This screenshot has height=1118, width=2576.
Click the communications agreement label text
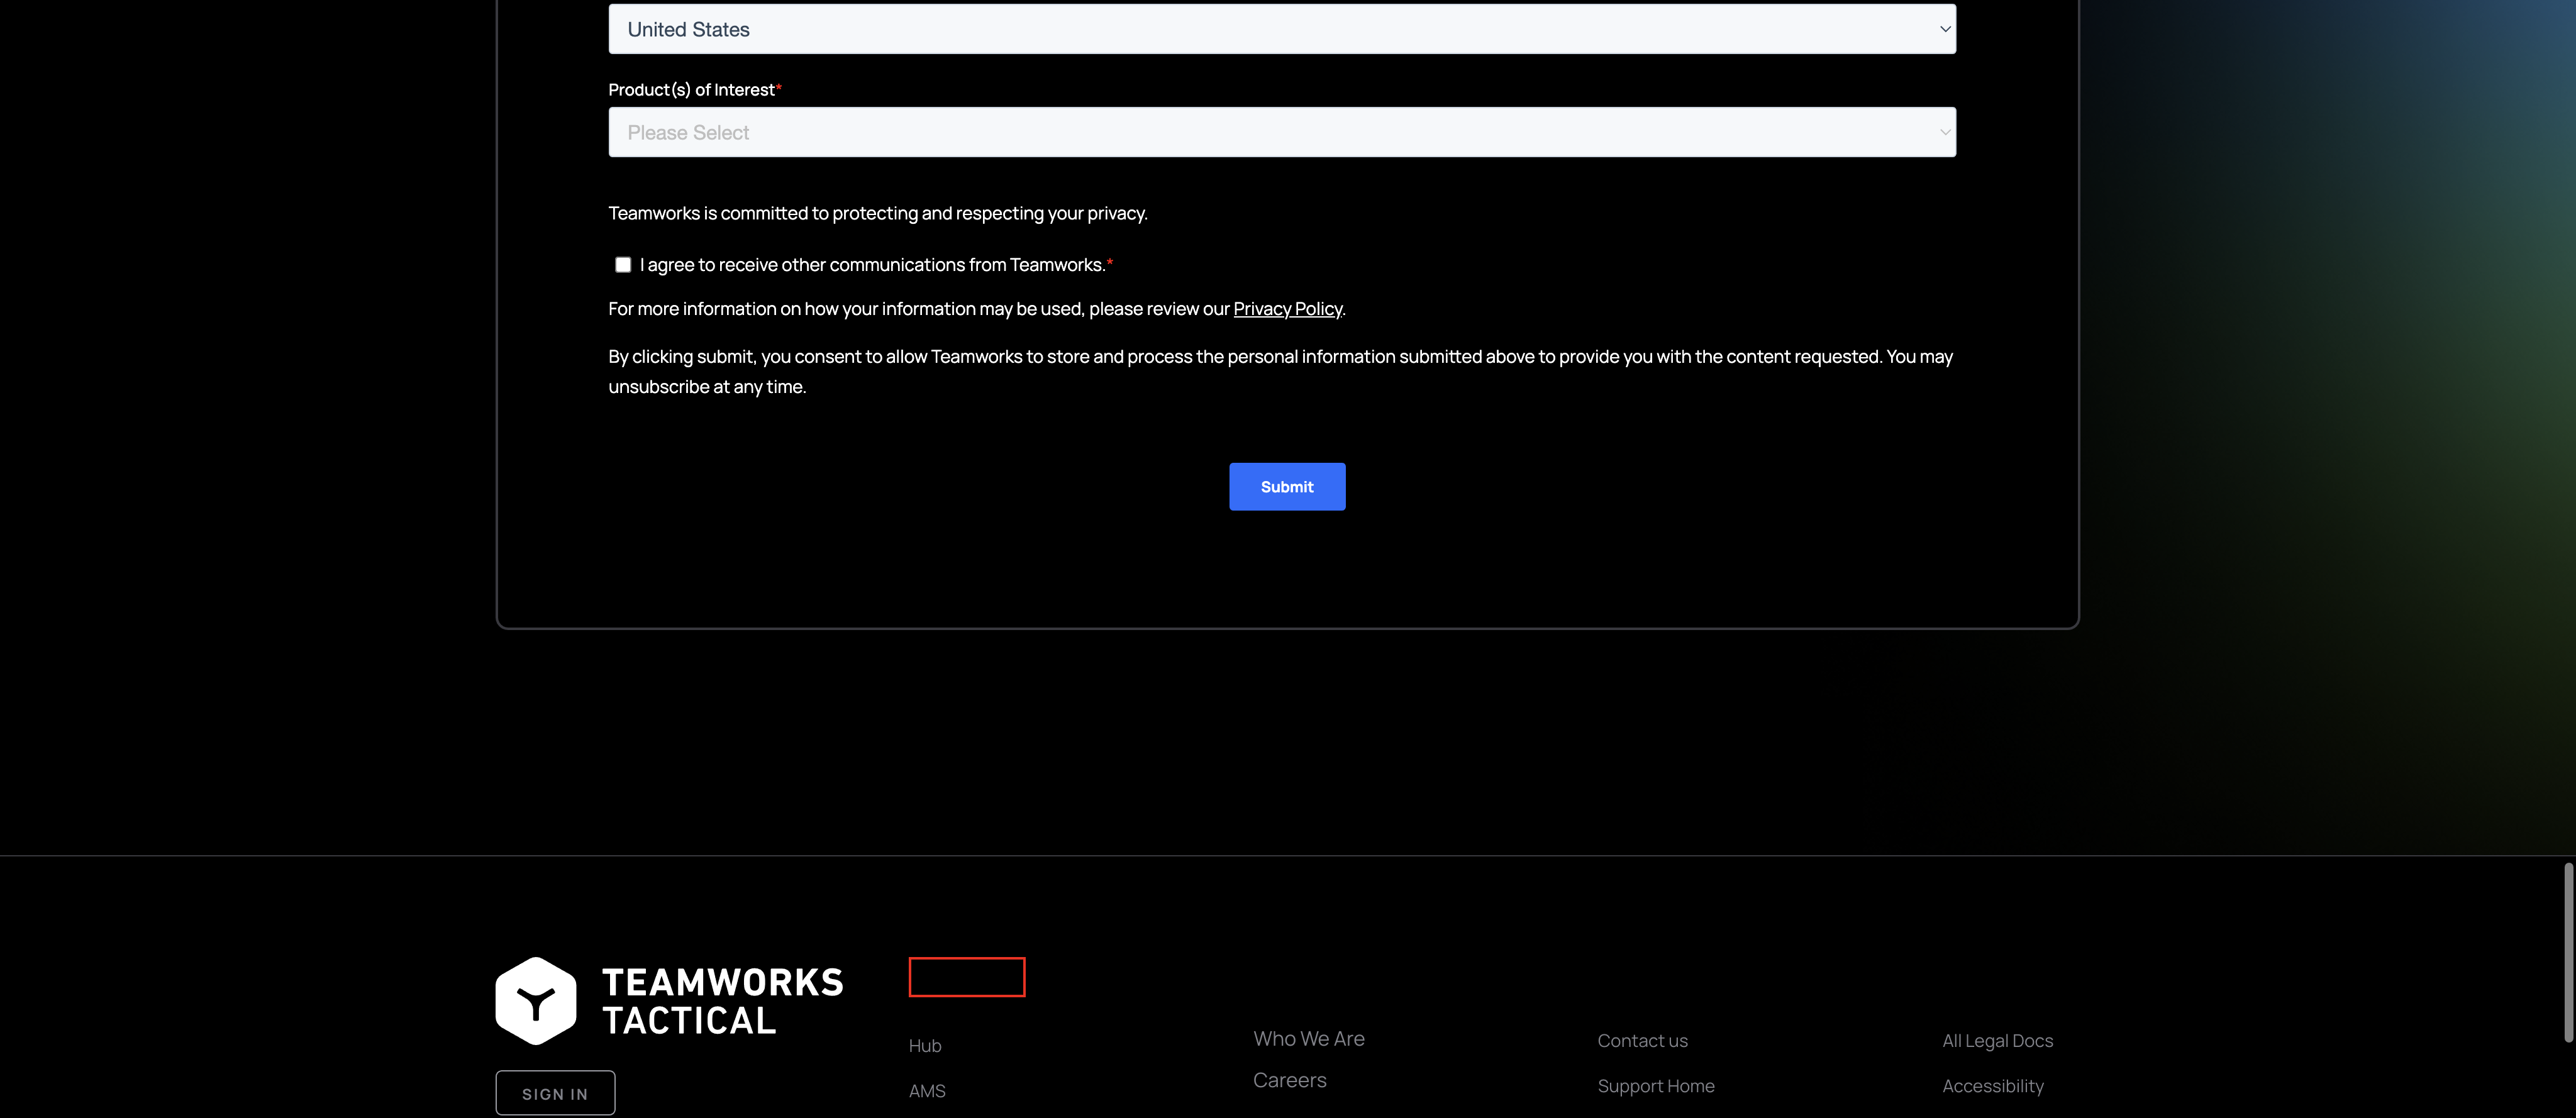(x=872, y=265)
